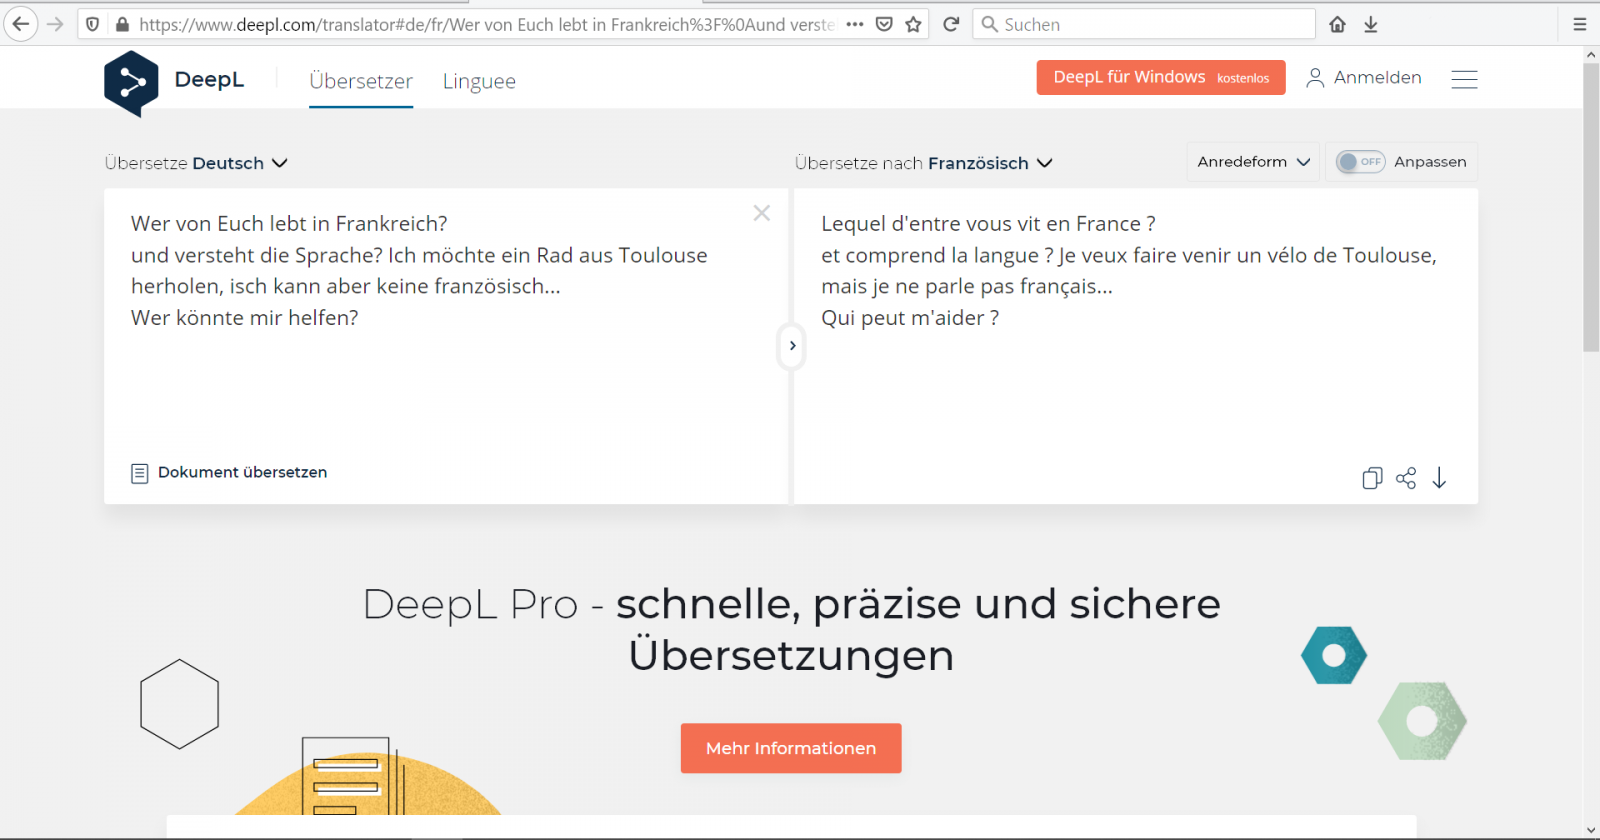Download the translation as a file
This screenshot has width=1600, height=840.
[x=1439, y=478]
